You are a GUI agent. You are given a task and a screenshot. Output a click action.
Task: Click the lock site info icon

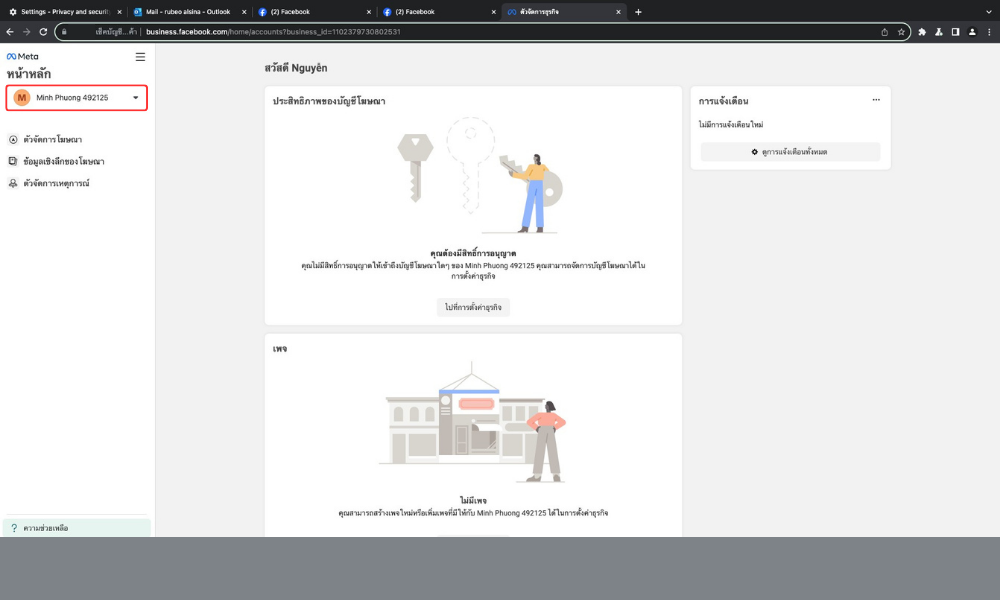coord(64,32)
